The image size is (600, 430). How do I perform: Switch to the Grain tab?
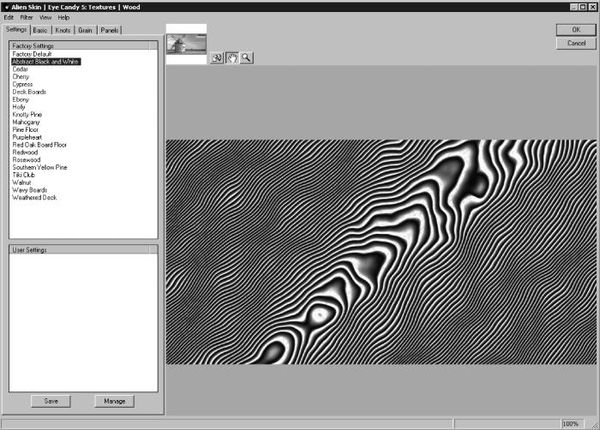(x=86, y=31)
